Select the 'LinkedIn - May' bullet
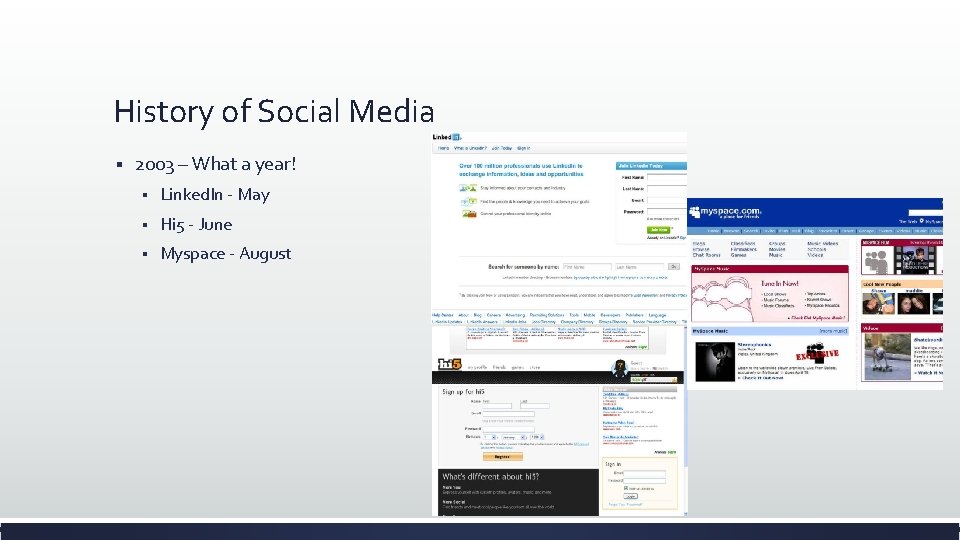This screenshot has width=960, height=540. point(215,195)
